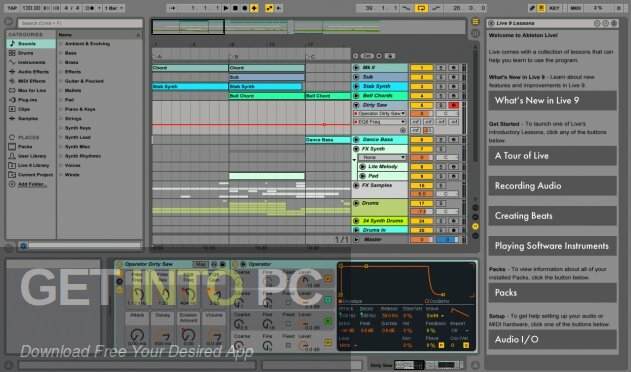This screenshot has height=372, width=631.
Task: Open the A Tour of Live lesson
Action: click(552, 155)
